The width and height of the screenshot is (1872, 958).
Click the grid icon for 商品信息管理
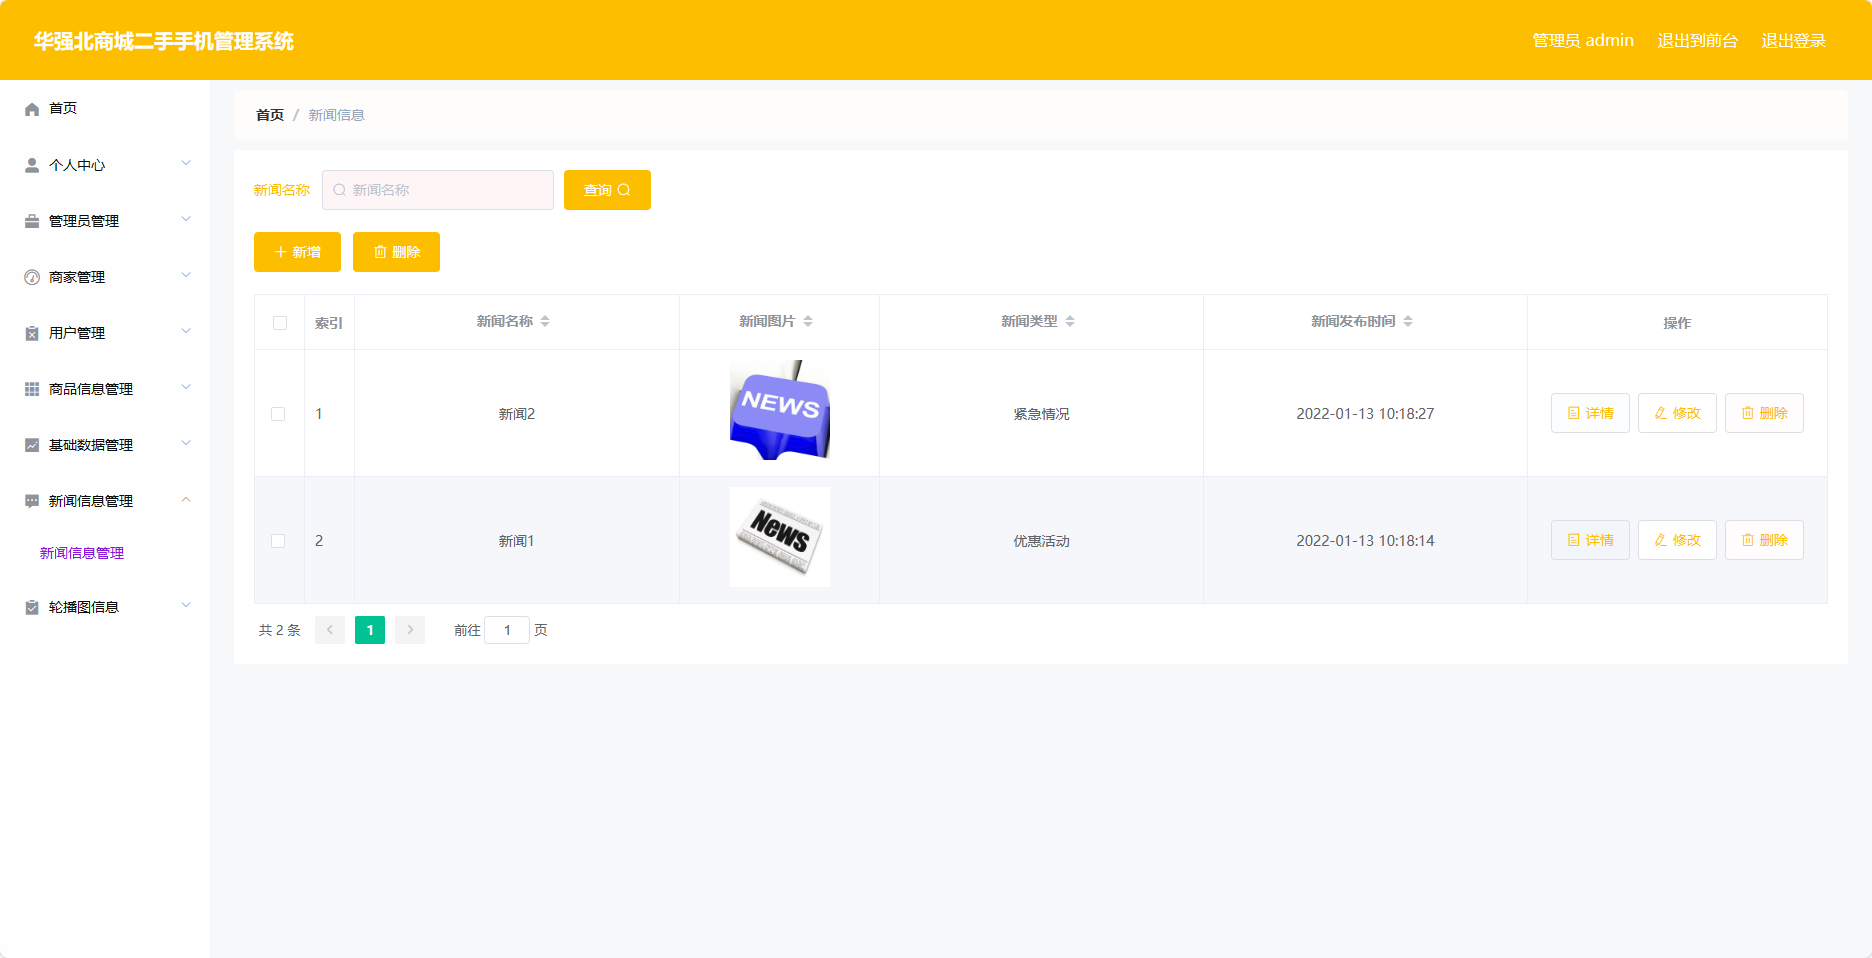[32, 389]
